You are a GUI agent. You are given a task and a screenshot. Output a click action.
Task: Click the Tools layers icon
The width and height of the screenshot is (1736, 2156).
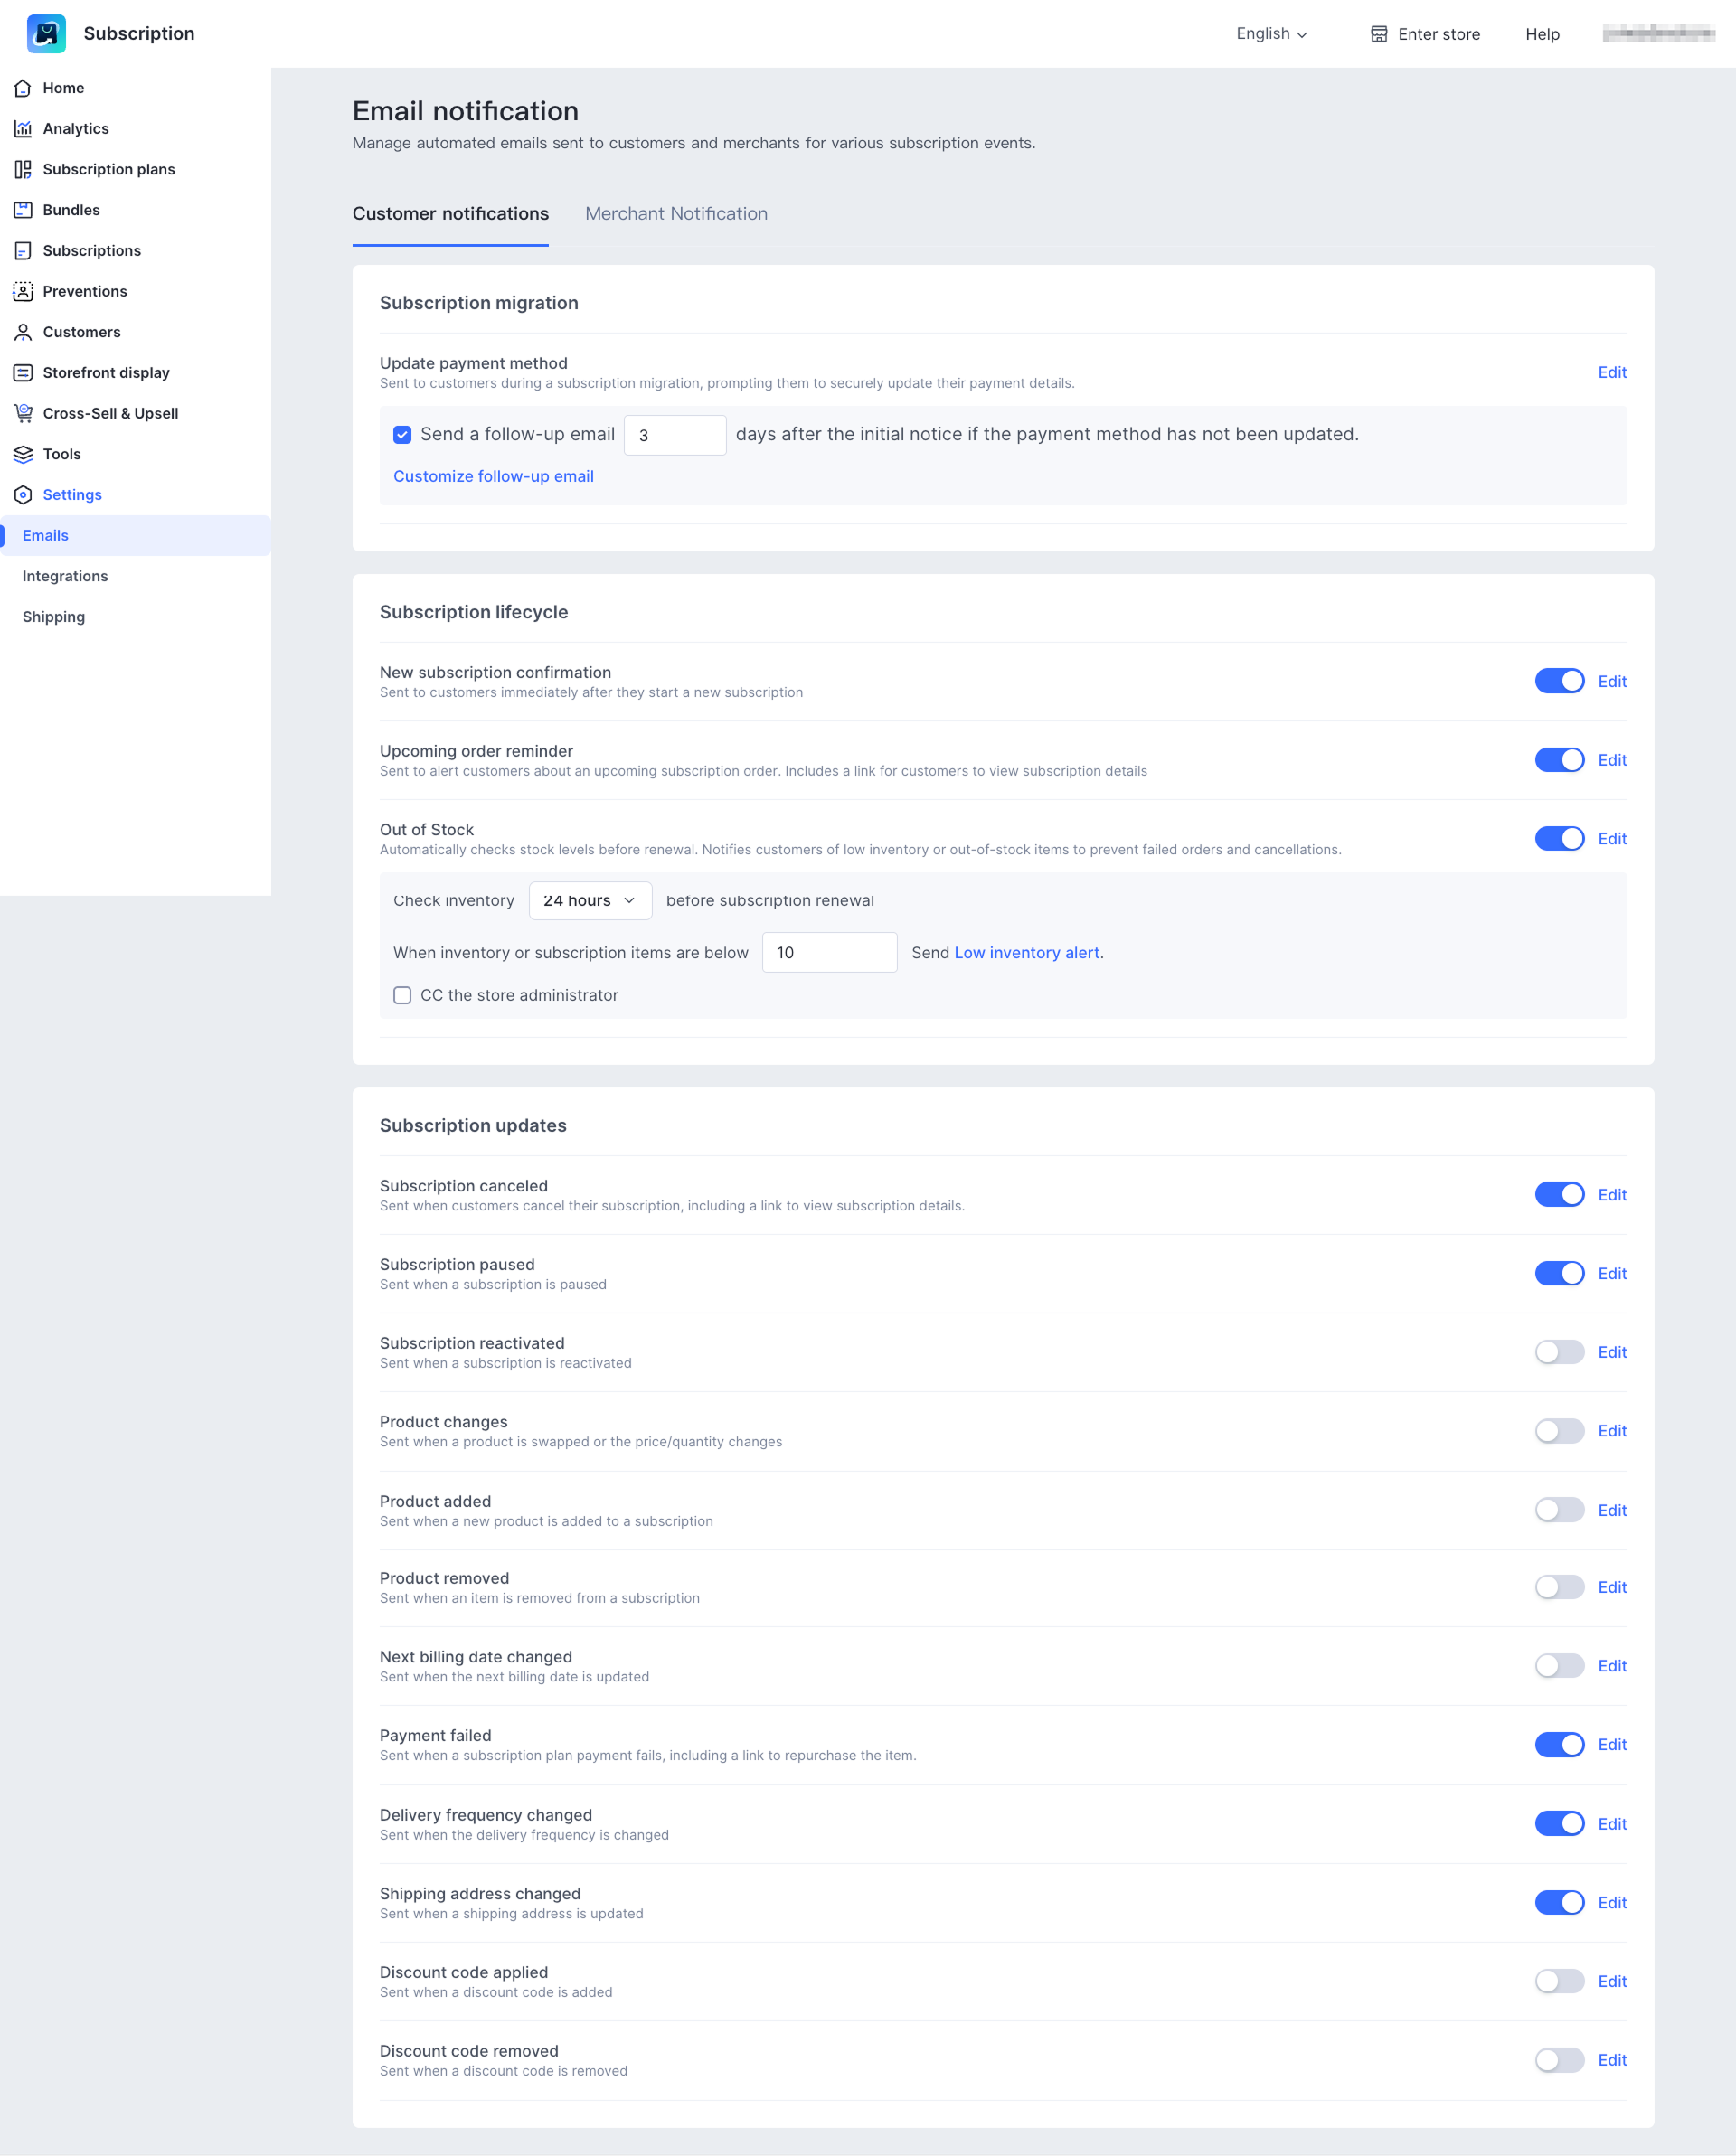[x=23, y=454]
